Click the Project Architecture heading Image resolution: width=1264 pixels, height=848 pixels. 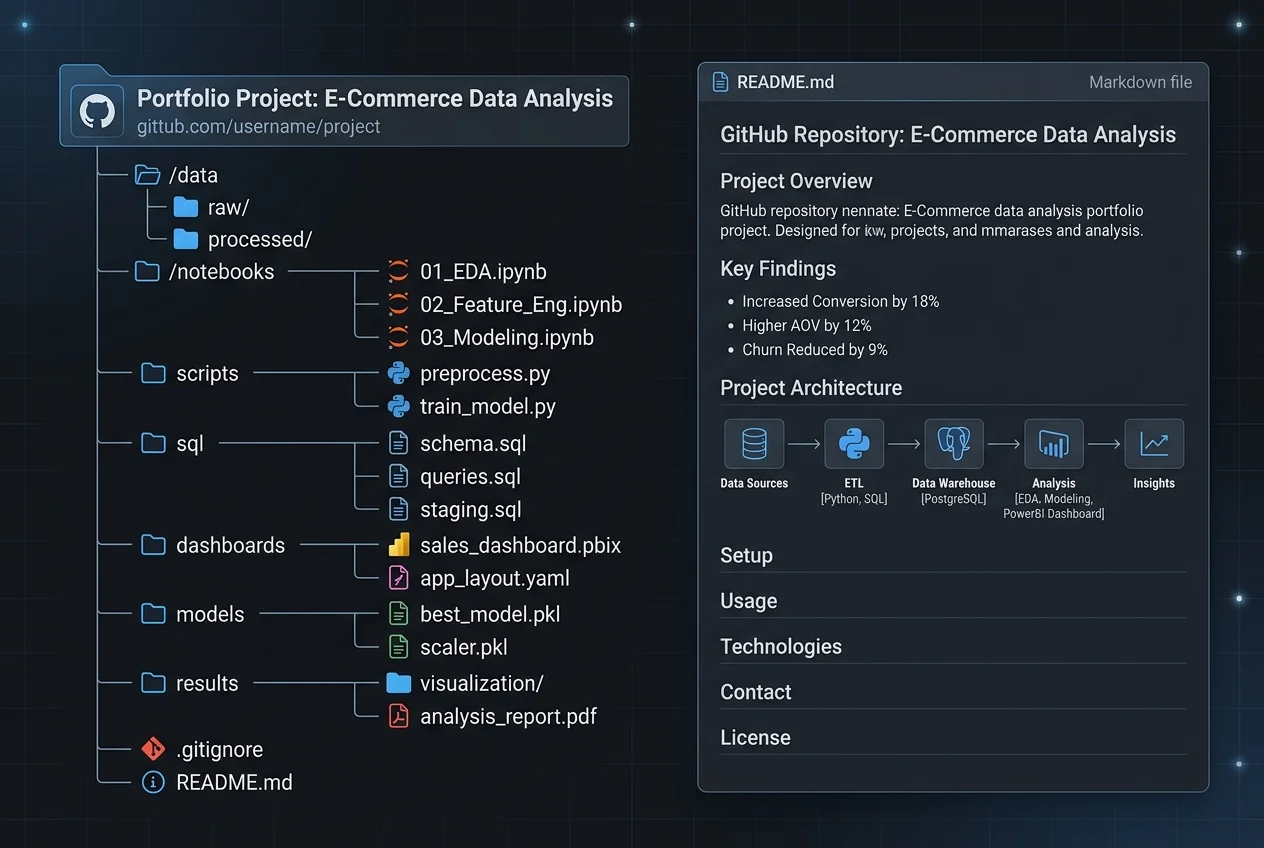click(x=811, y=387)
